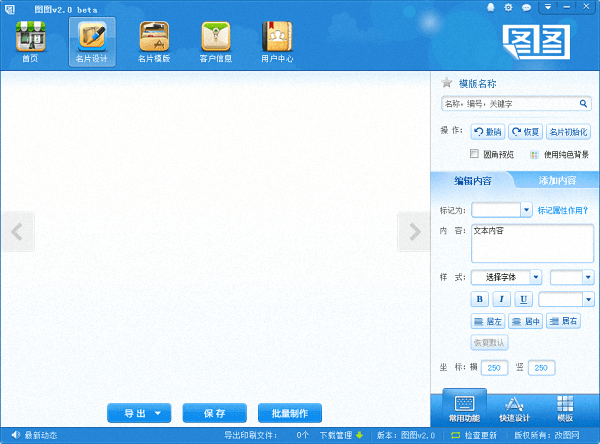Toggle underline U formatting
The height and width of the screenshot is (444, 600).
click(523, 299)
